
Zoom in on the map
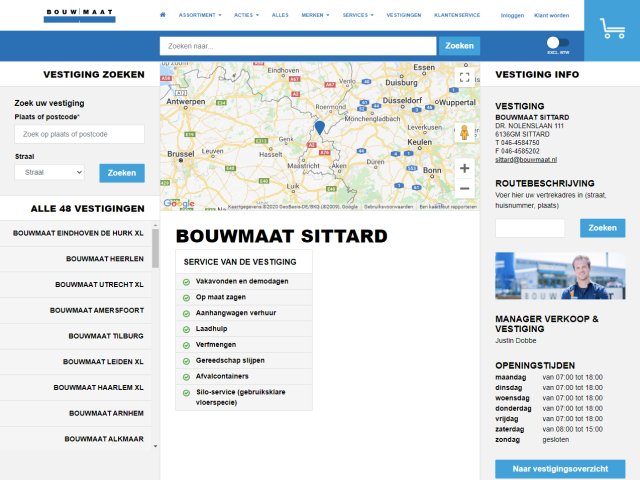(464, 168)
